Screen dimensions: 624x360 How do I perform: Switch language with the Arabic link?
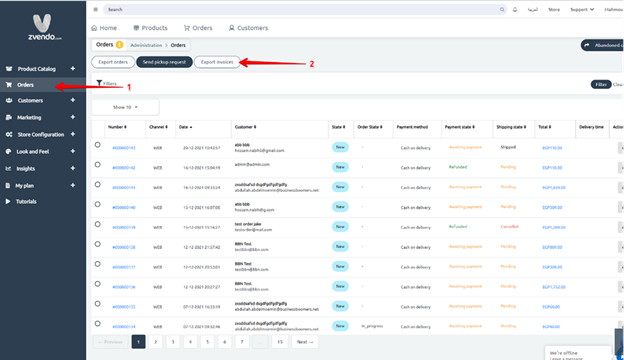pyautogui.click(x=533, y=10)
